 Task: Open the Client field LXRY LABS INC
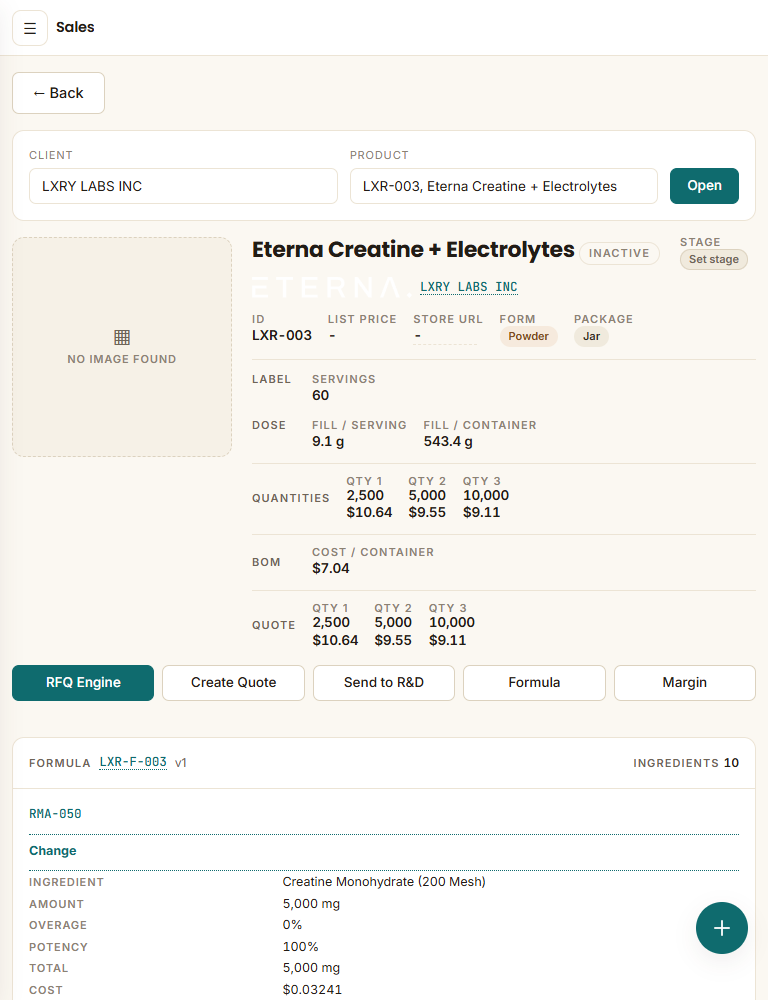point(183,186)
